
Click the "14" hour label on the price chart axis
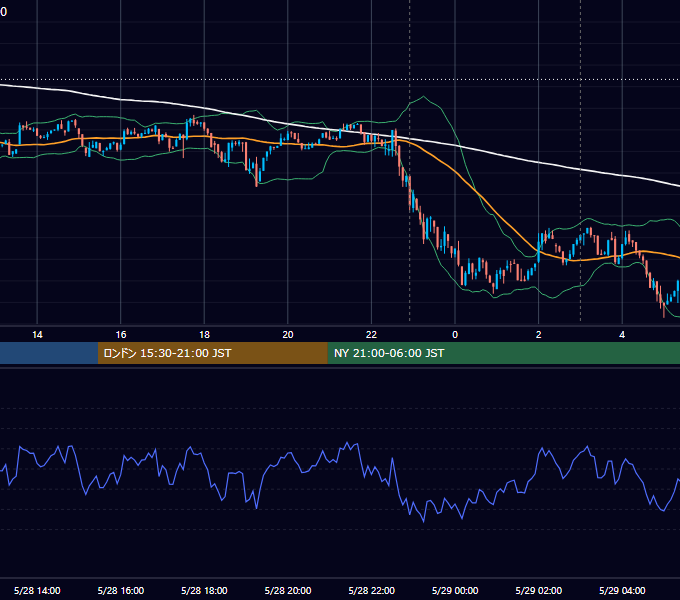point(37,335)
